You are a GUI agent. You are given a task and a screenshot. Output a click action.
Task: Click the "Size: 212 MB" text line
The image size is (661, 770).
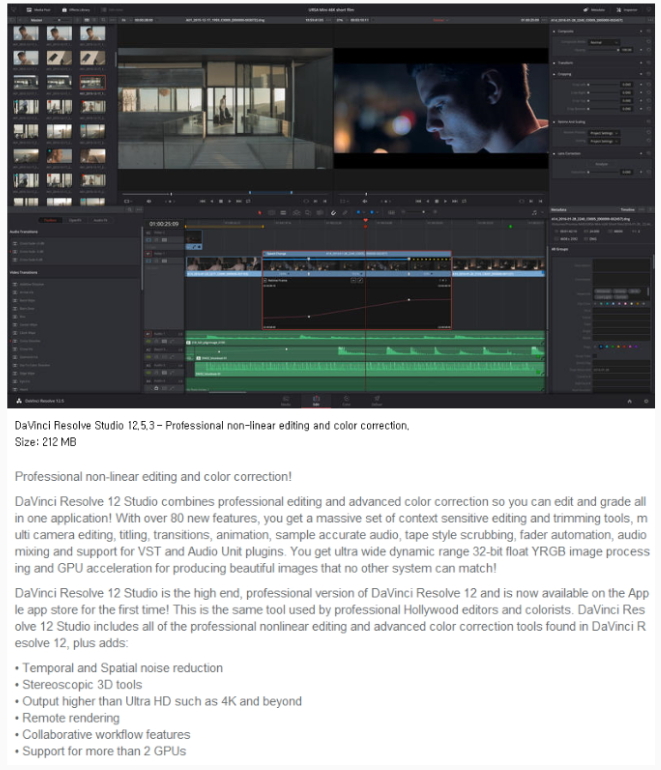point(45,442)
